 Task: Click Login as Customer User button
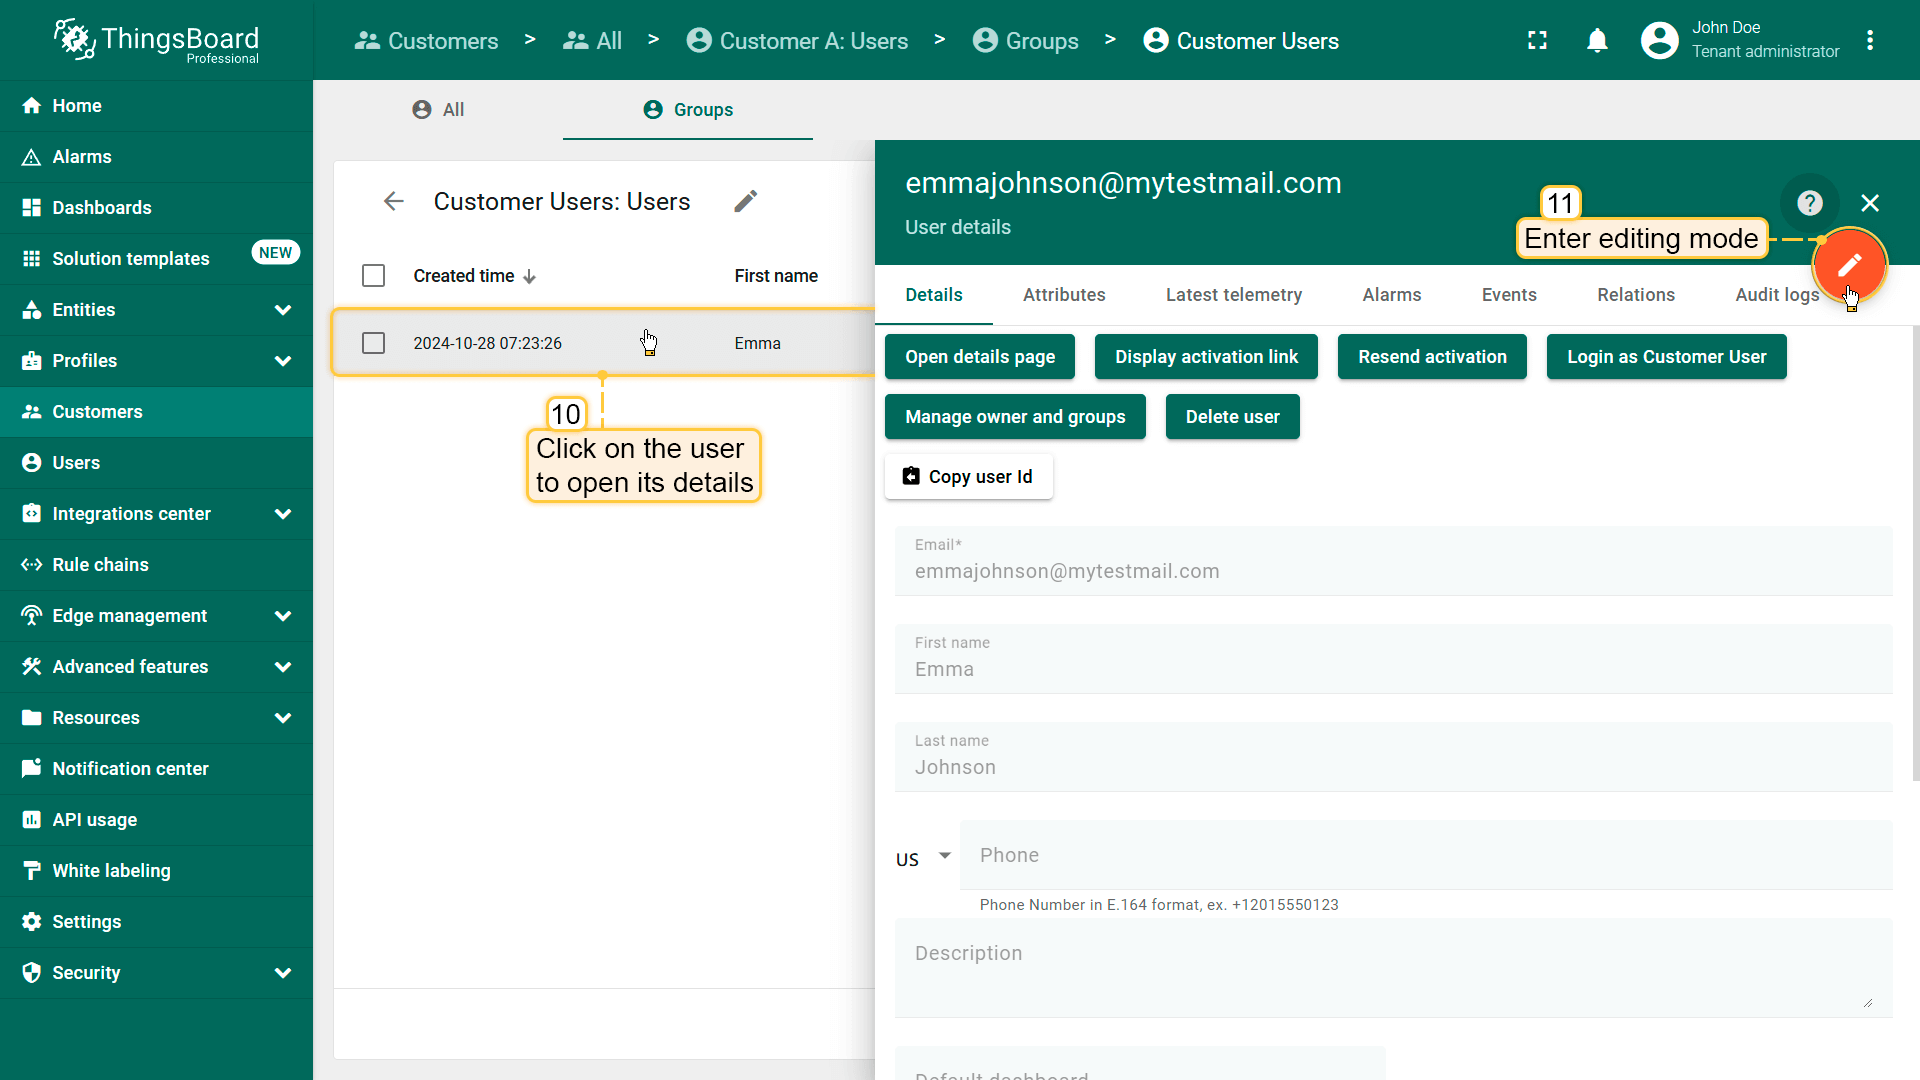click(1665, 357)
